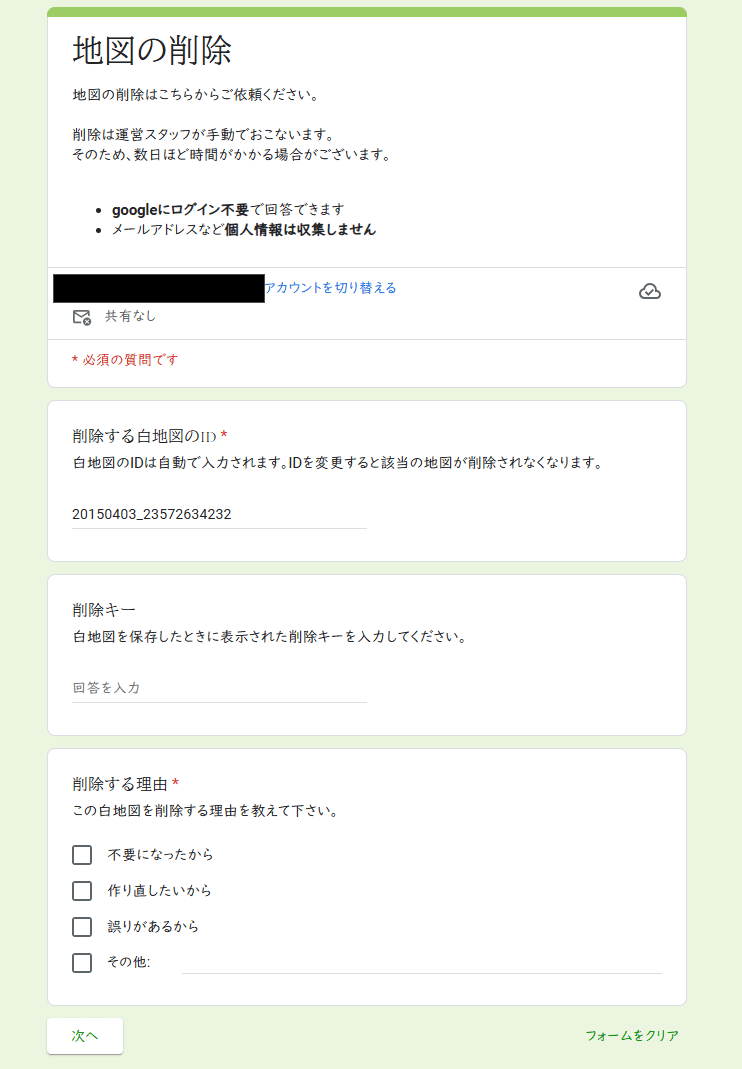Open the アカウントを切り替える link
Viewport: 742px width, 1069px height.
[330, 288]
